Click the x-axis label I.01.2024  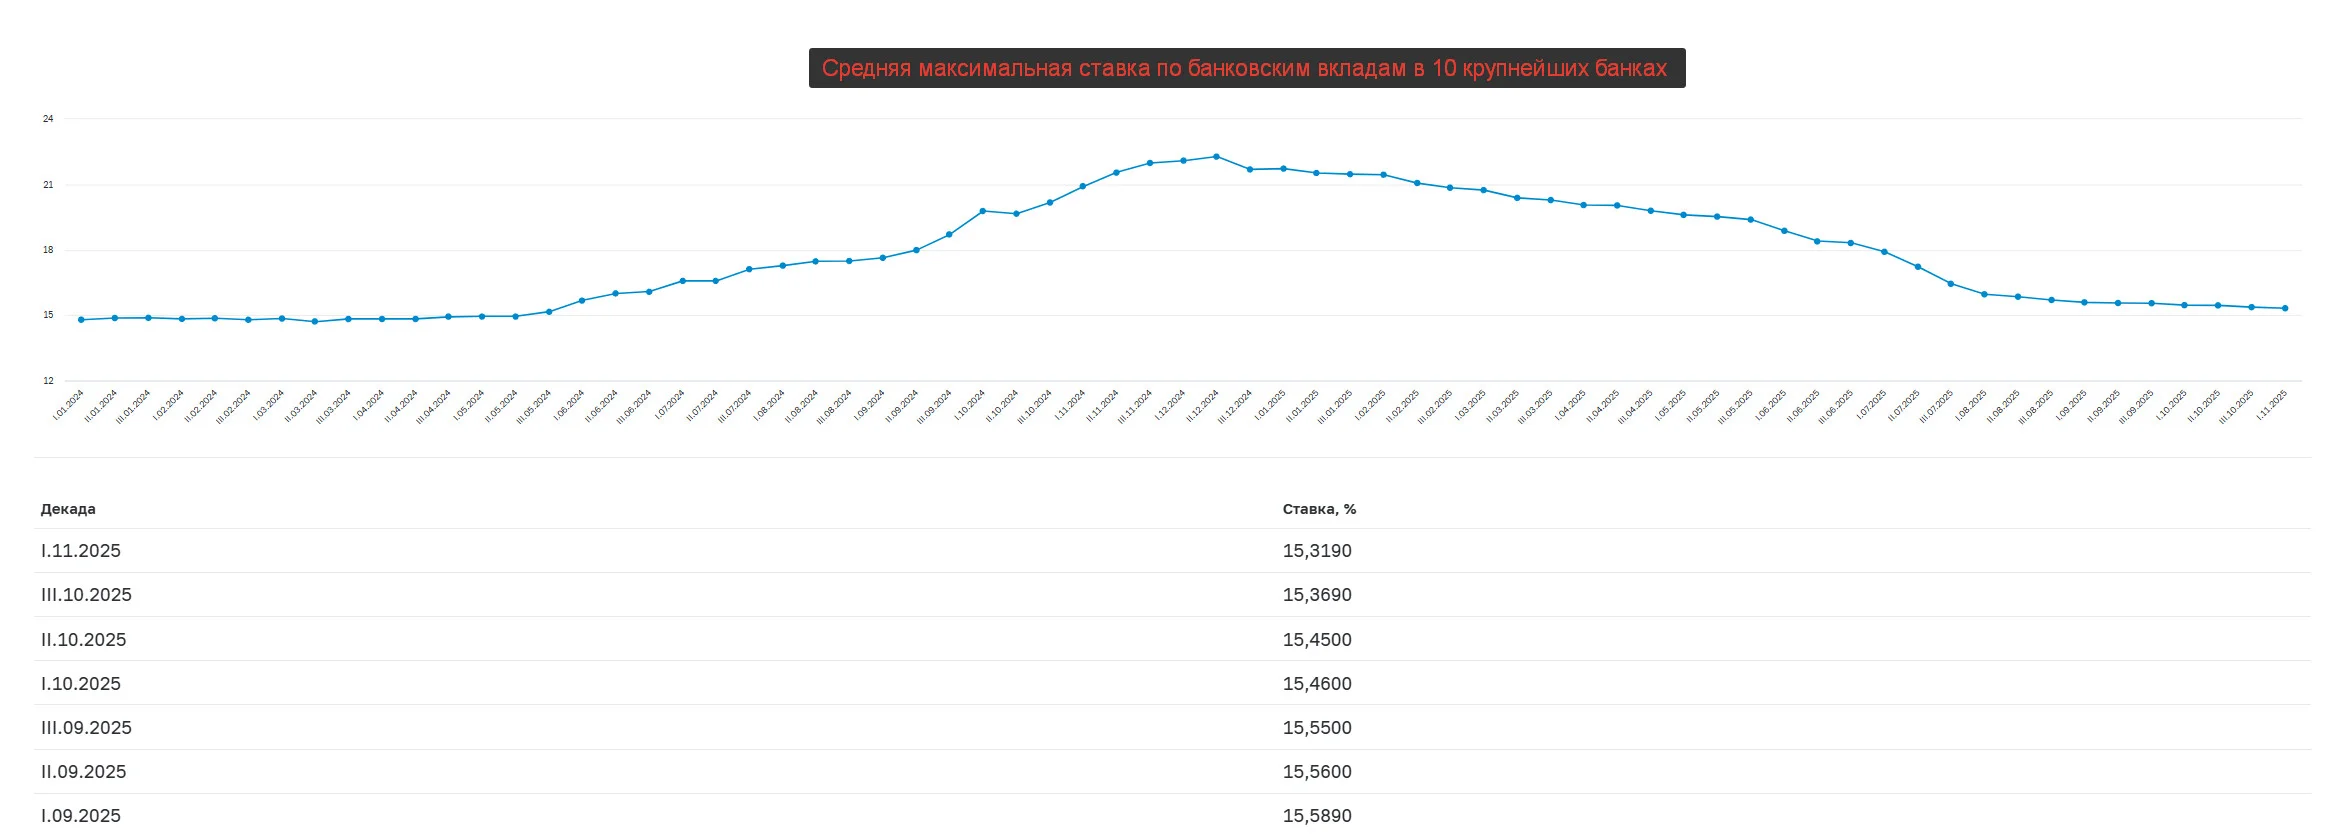pos(69,405)
